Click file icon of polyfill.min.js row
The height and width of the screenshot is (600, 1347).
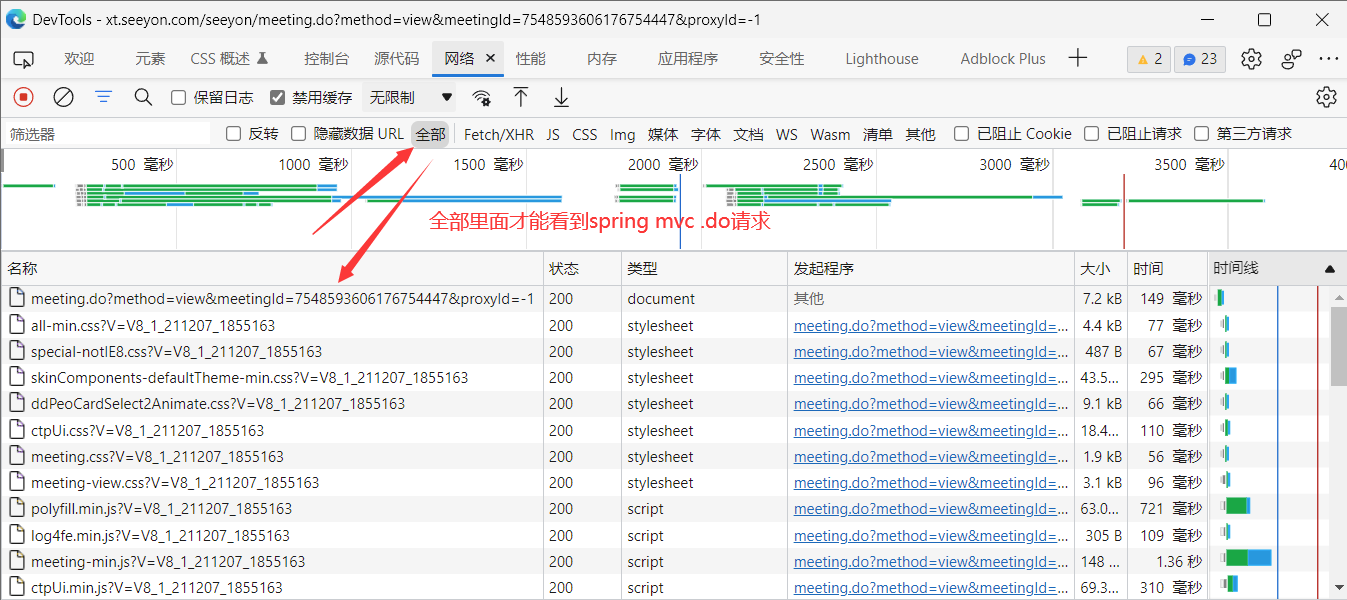(x=16, y=509)
